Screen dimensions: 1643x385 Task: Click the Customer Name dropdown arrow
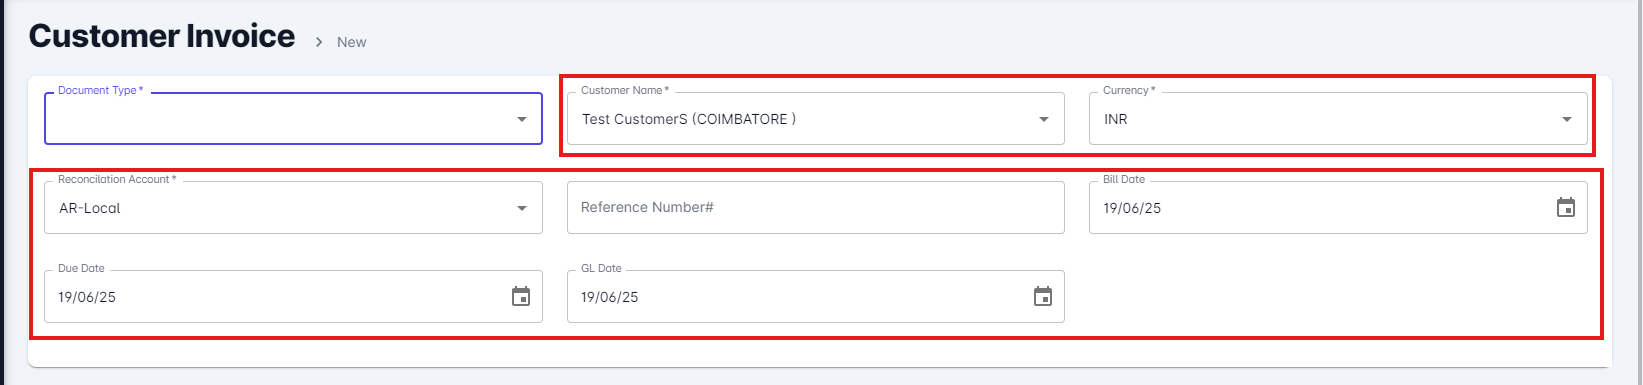point(1044,120)
